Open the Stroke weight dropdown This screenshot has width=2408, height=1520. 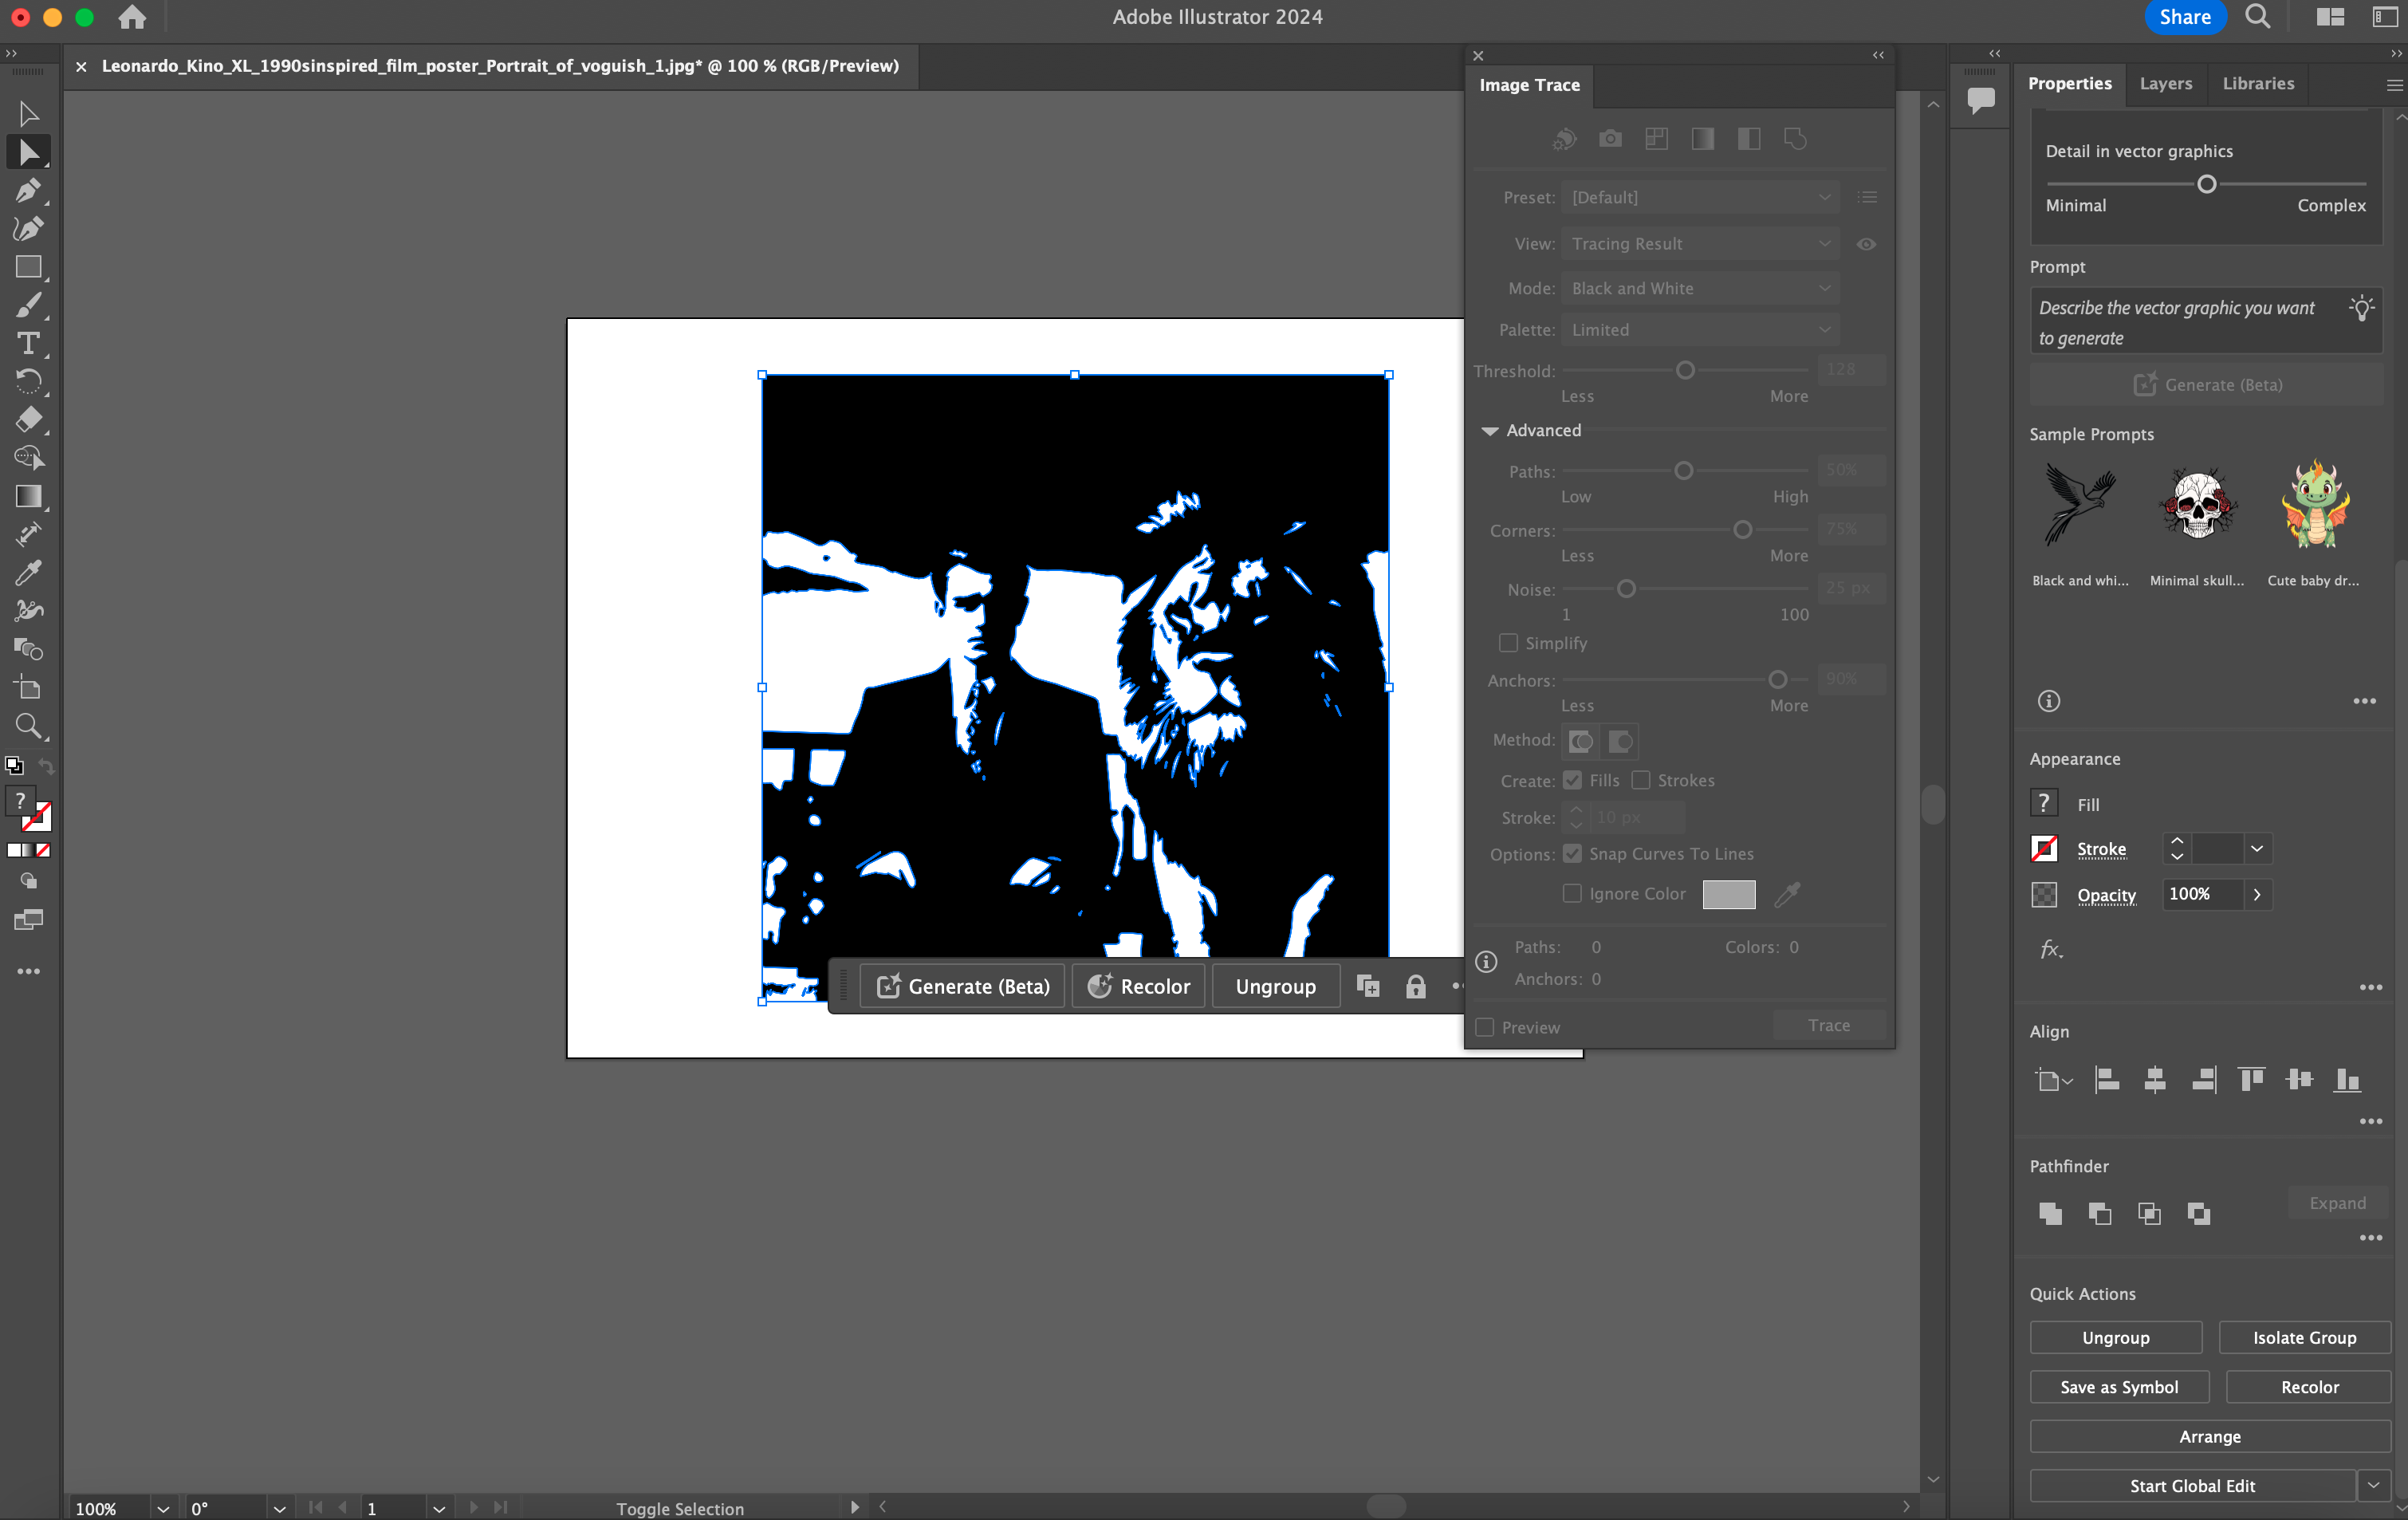(x=2257, y=849)
